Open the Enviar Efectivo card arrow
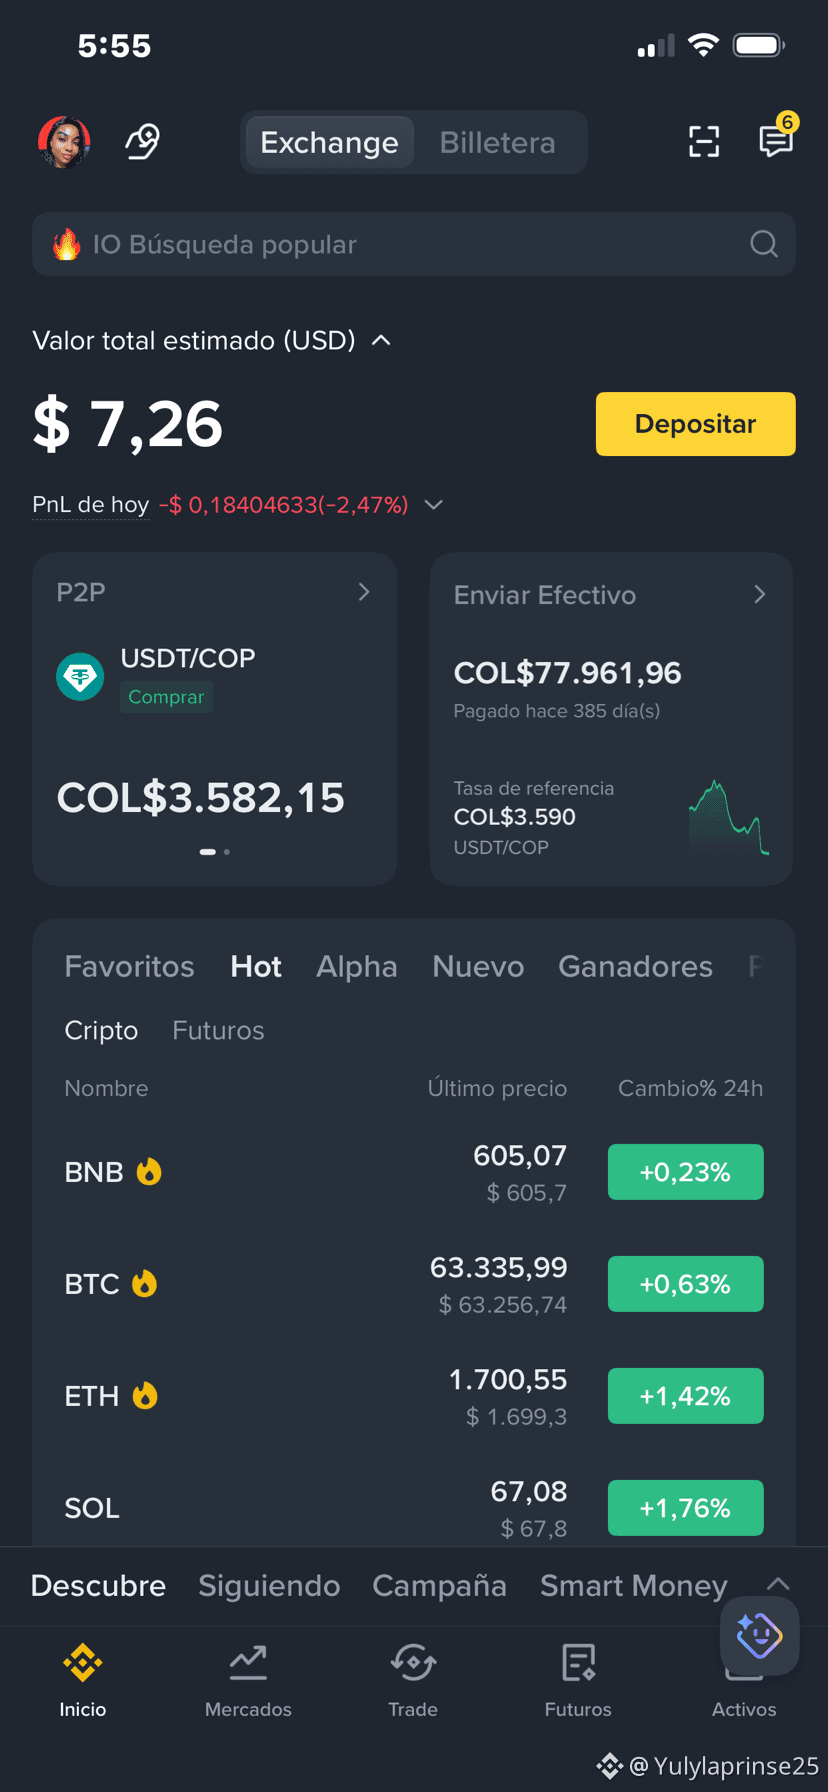 coord(760,594)
